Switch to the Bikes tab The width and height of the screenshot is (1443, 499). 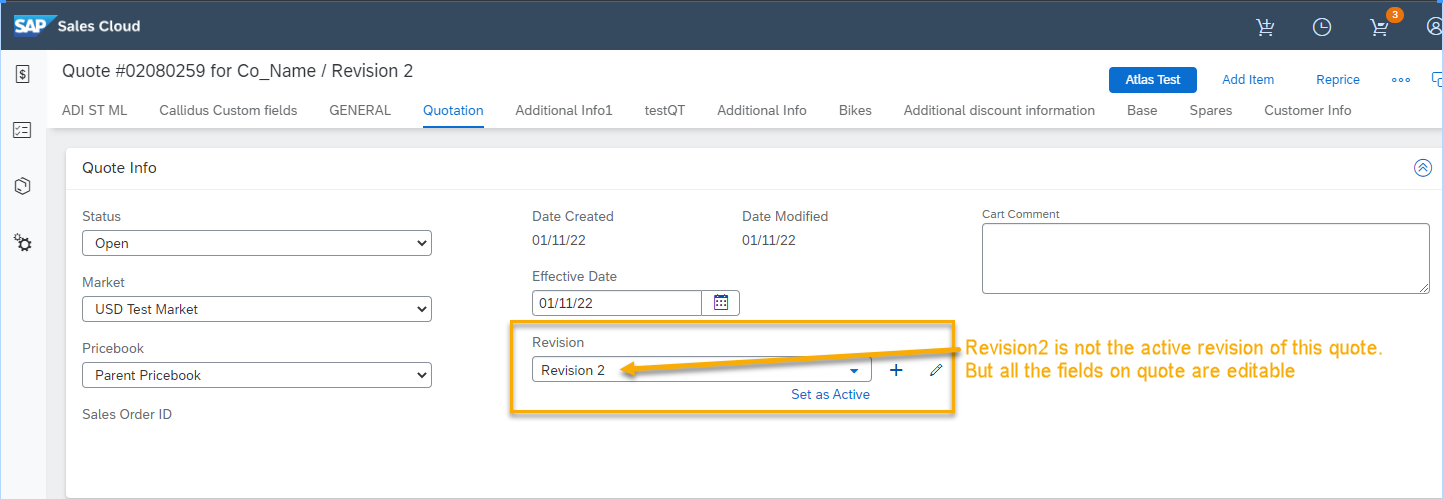(855, 110)
